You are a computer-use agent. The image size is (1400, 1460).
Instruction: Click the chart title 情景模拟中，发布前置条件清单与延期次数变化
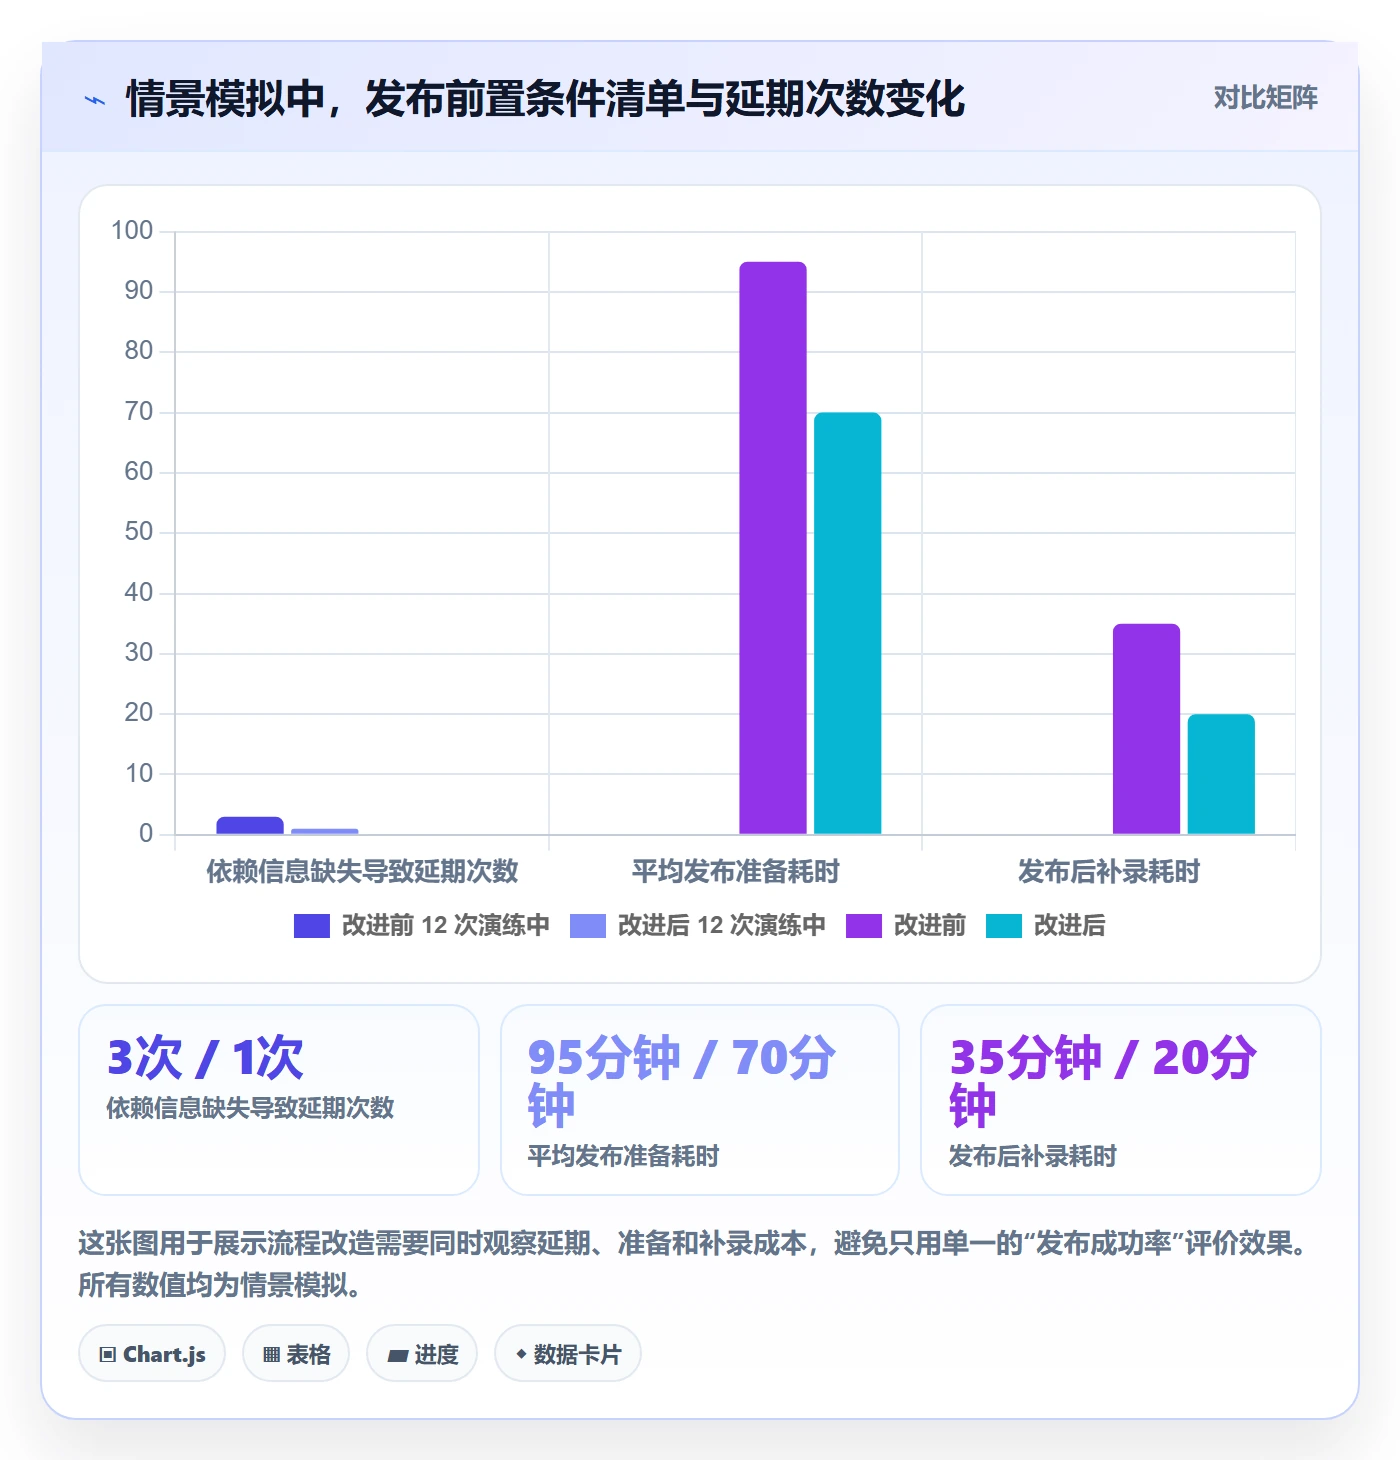(x=545, y=99)
